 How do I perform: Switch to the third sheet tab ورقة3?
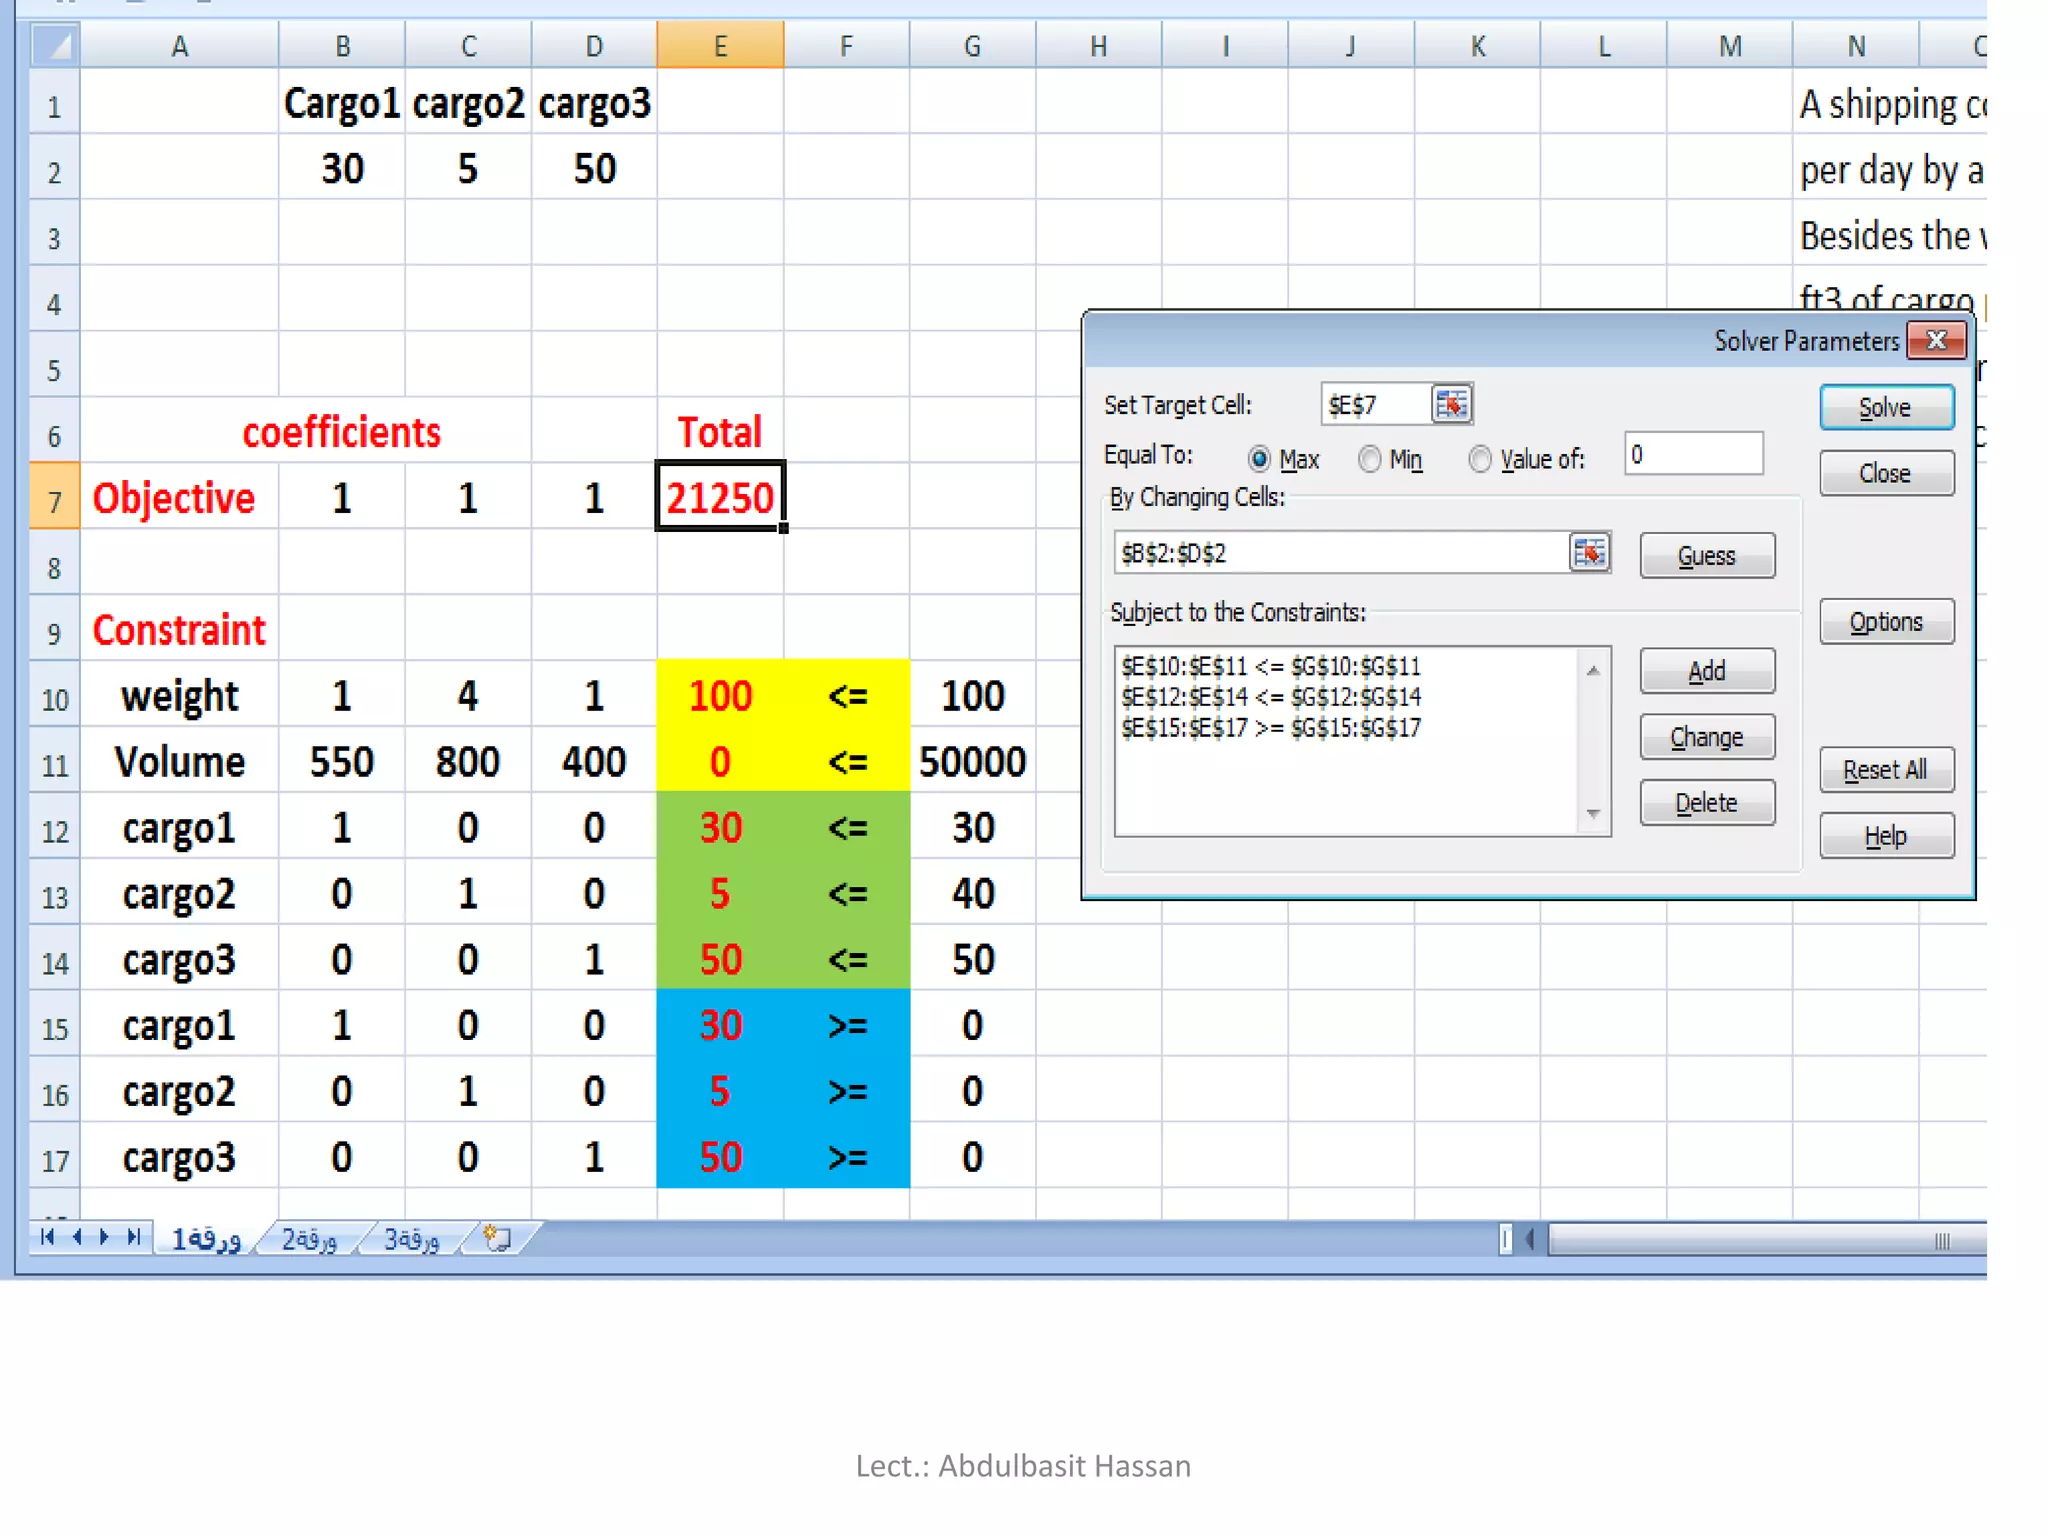tap(411, 1240)
